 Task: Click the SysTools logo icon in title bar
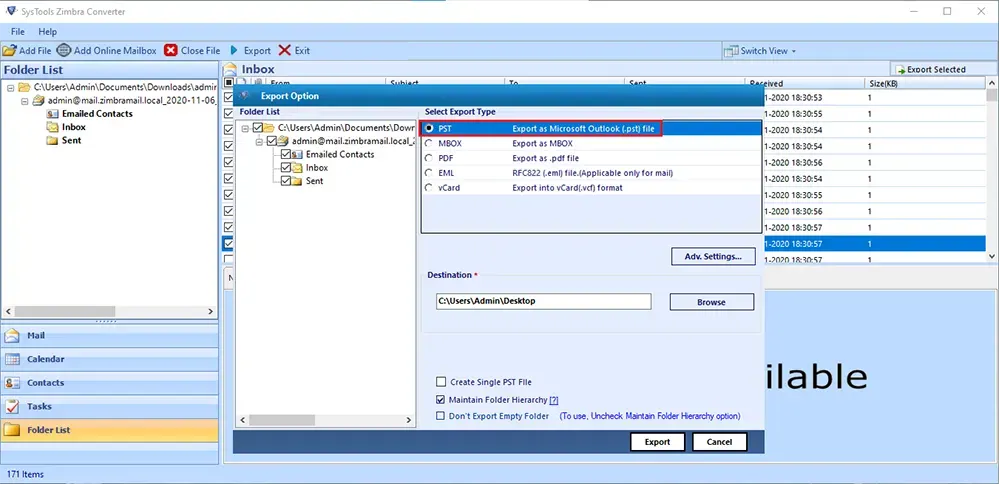[10, 11]
